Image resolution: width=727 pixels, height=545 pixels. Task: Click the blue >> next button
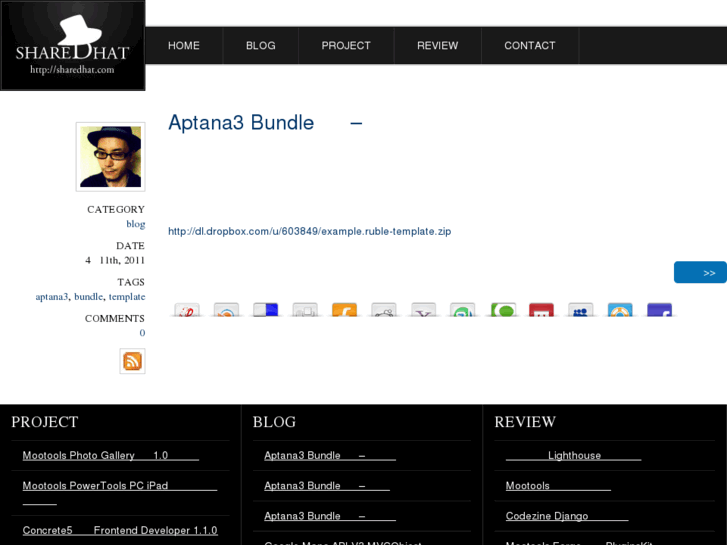click(x=700, y=272)
